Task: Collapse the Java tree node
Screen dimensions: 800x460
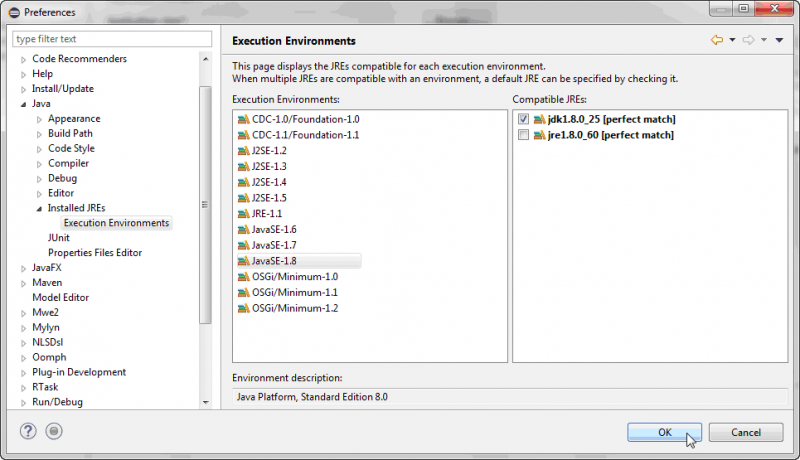Action: 23,104
